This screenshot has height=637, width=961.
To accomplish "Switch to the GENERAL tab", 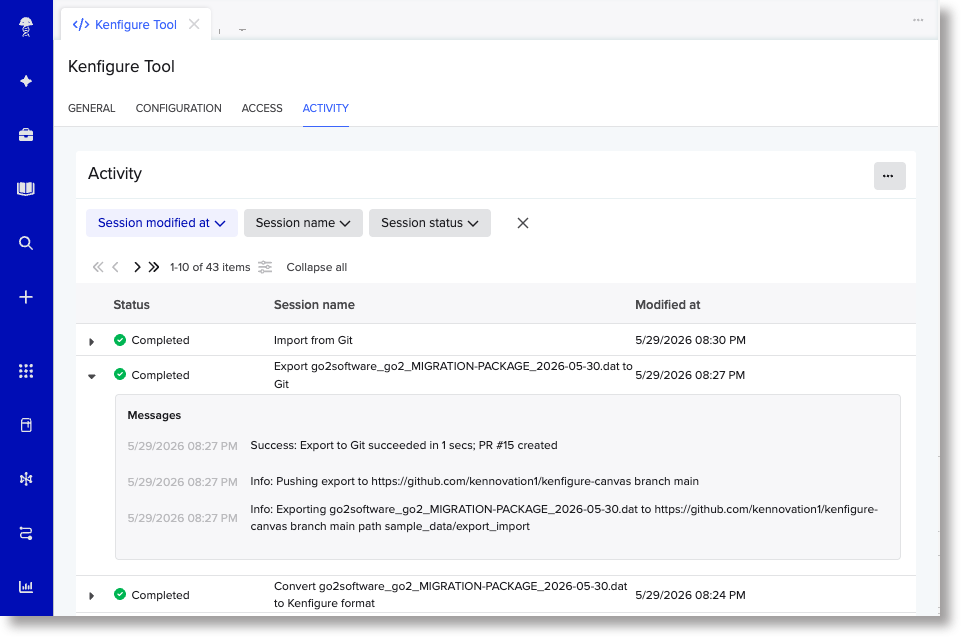I will pyautogui.click(x=91, y=108).
